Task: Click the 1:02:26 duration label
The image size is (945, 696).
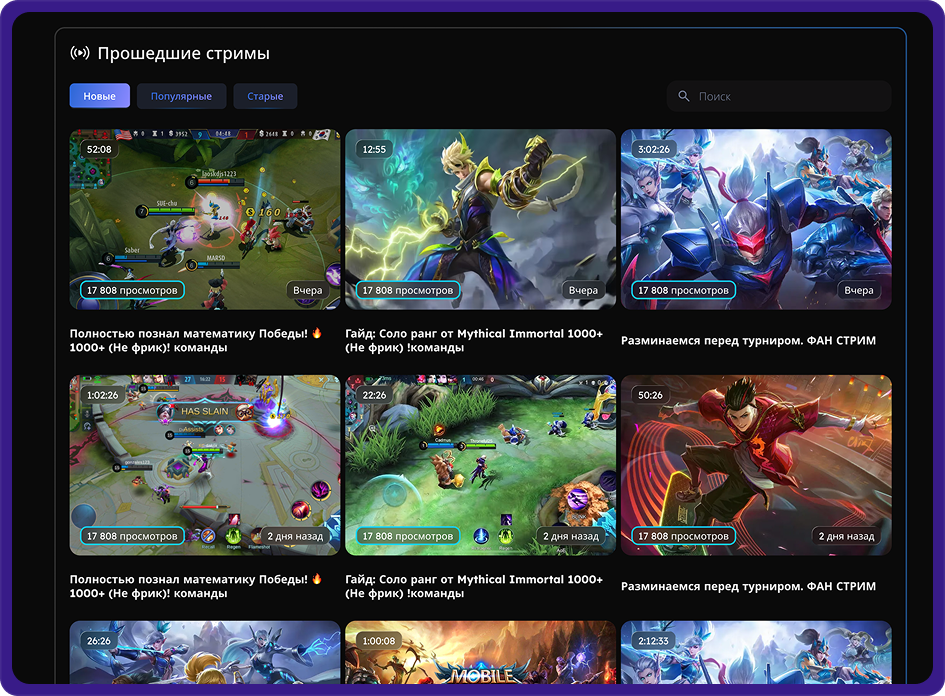Action: coord(102,395)
